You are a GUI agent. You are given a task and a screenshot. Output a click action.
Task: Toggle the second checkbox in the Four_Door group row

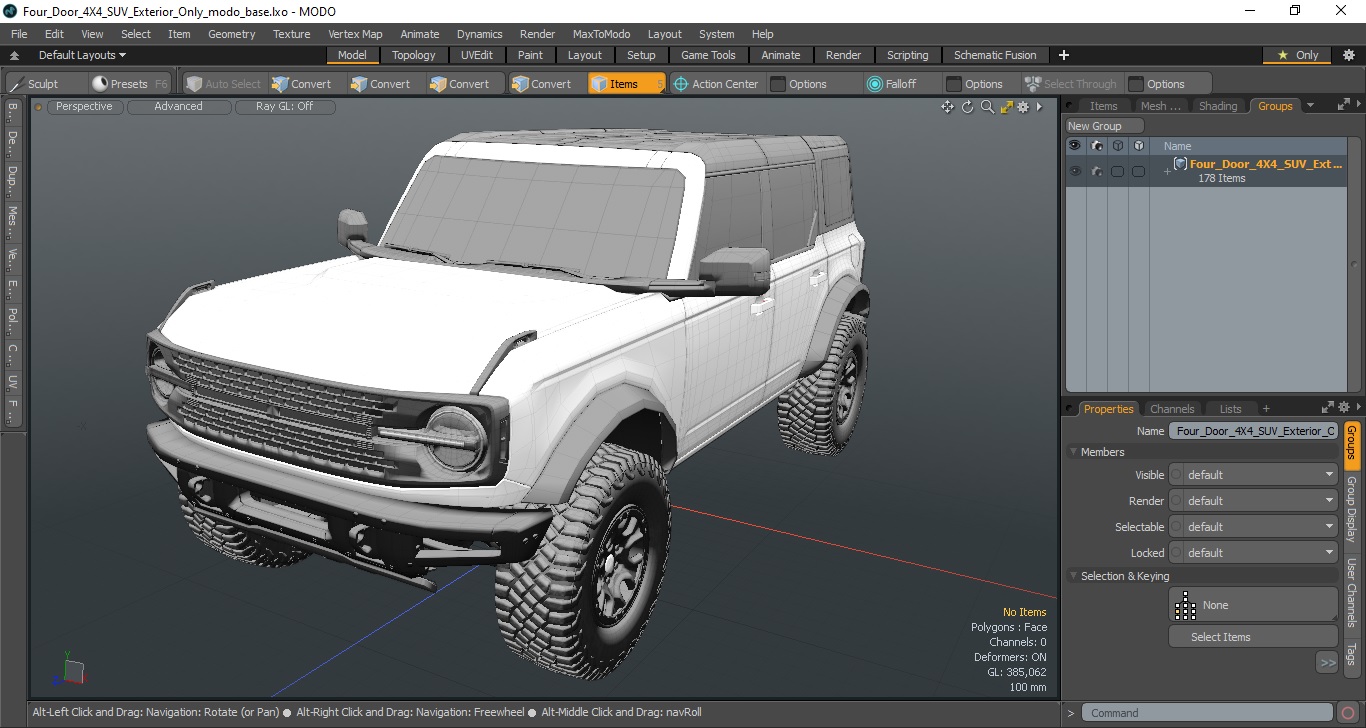pyautogui.click(x=1138, y=172)
